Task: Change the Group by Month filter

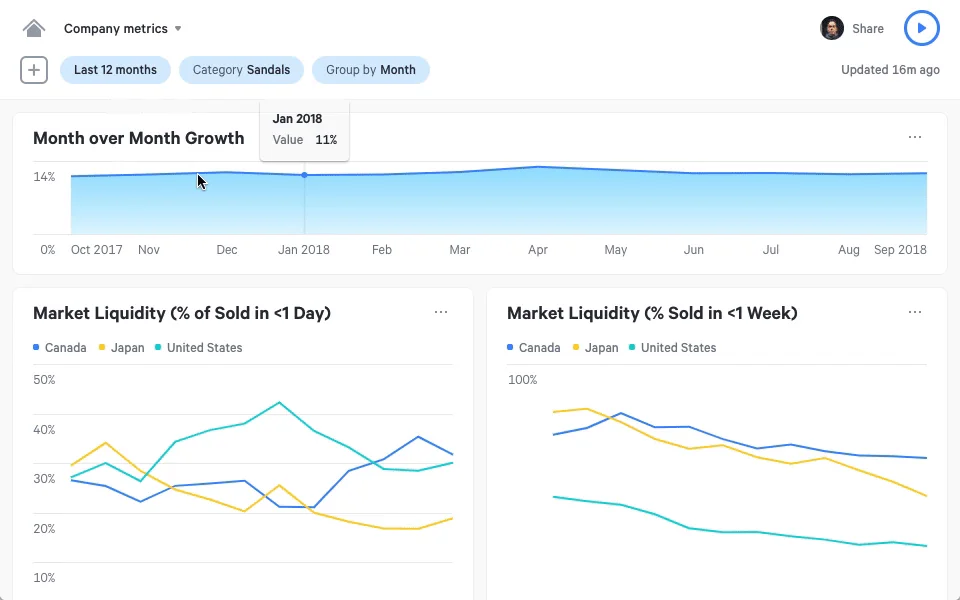Action: pos(370,70)
